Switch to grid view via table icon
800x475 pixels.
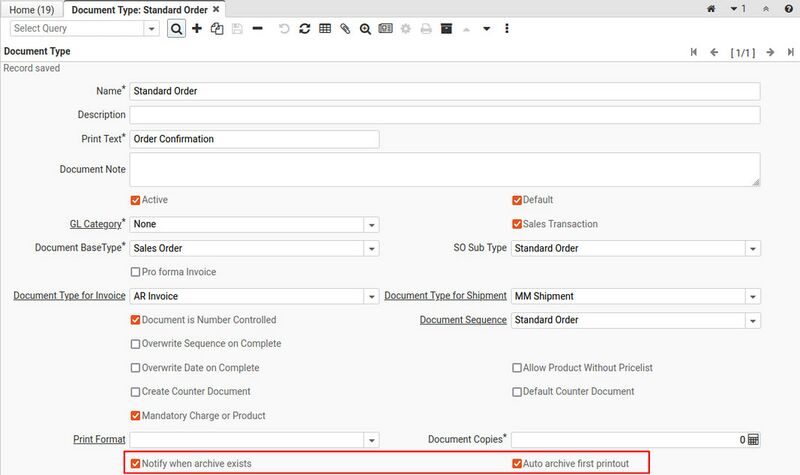click(325, 29)
